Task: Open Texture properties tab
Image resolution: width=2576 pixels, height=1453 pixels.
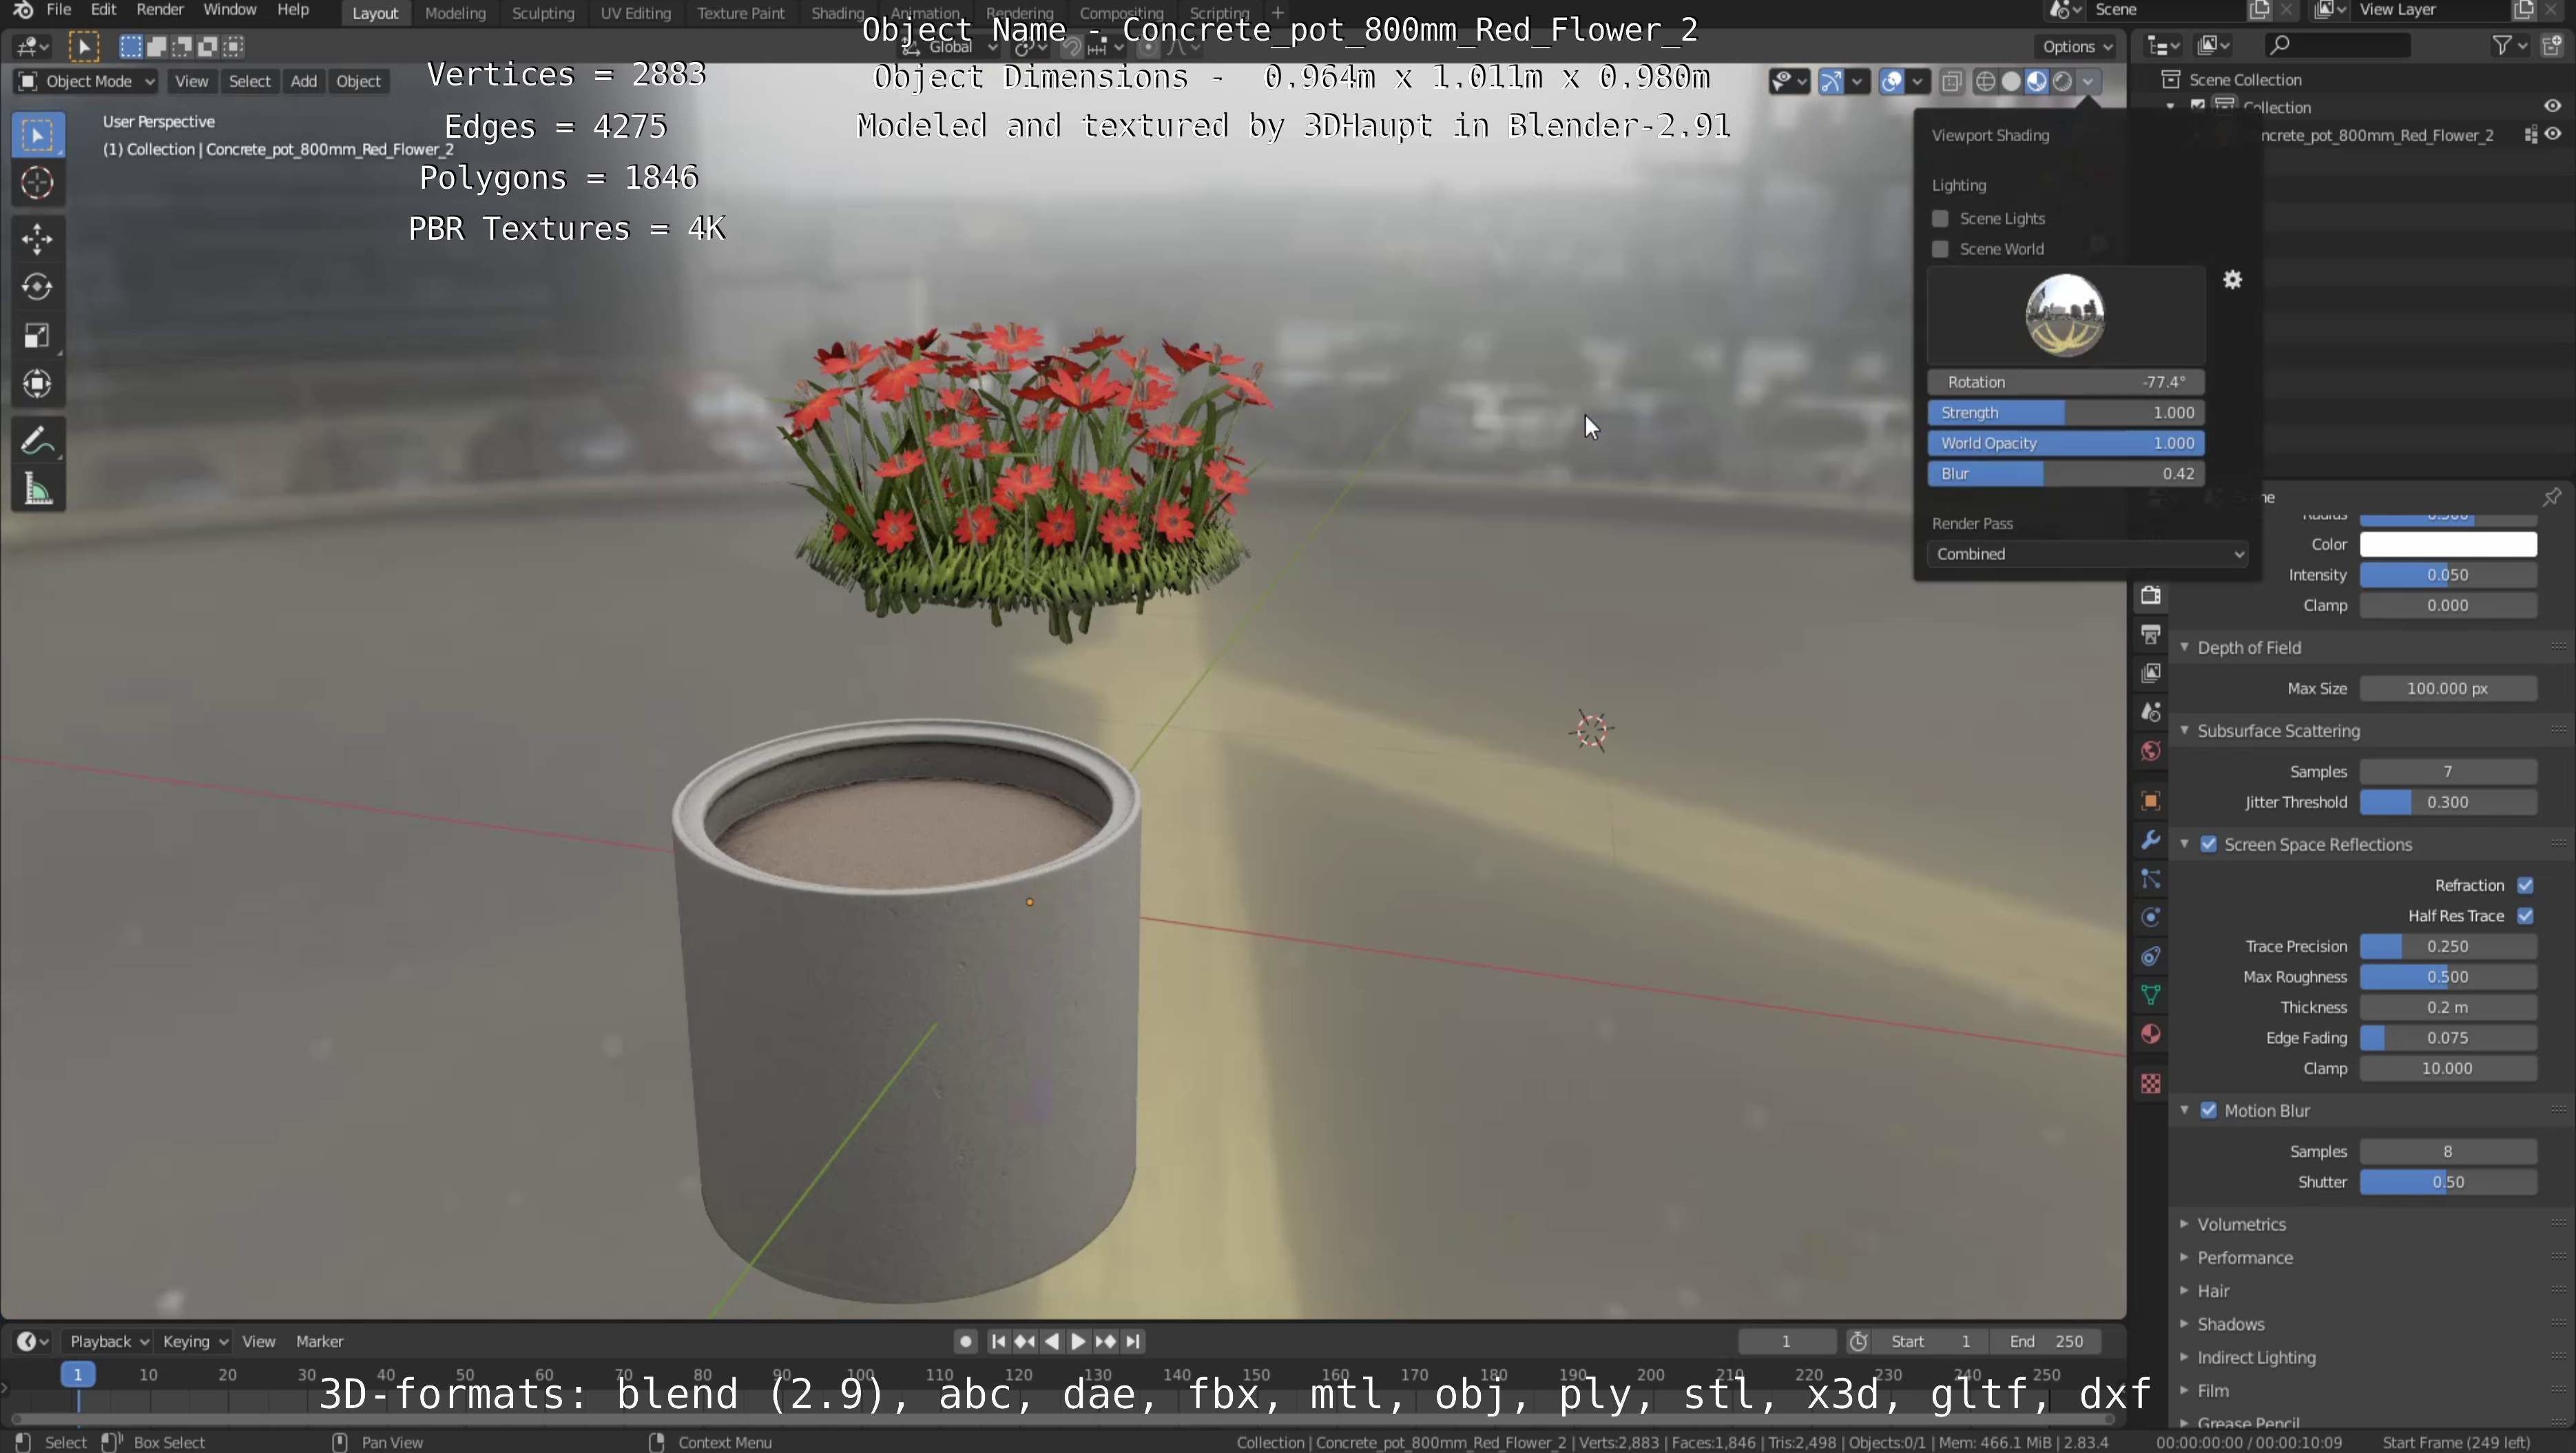Action: pos(2151,1083)
